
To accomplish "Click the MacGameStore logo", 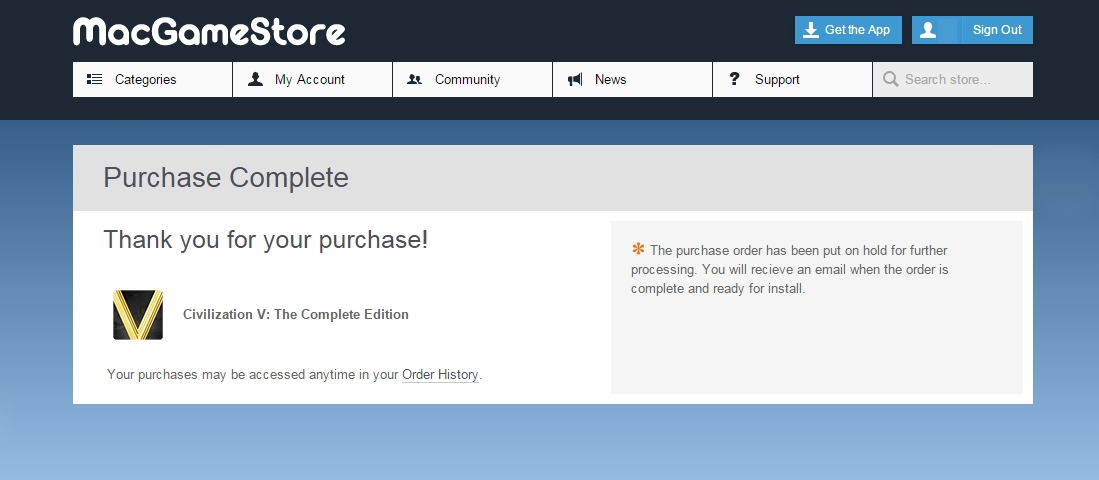I will [209, 32].
